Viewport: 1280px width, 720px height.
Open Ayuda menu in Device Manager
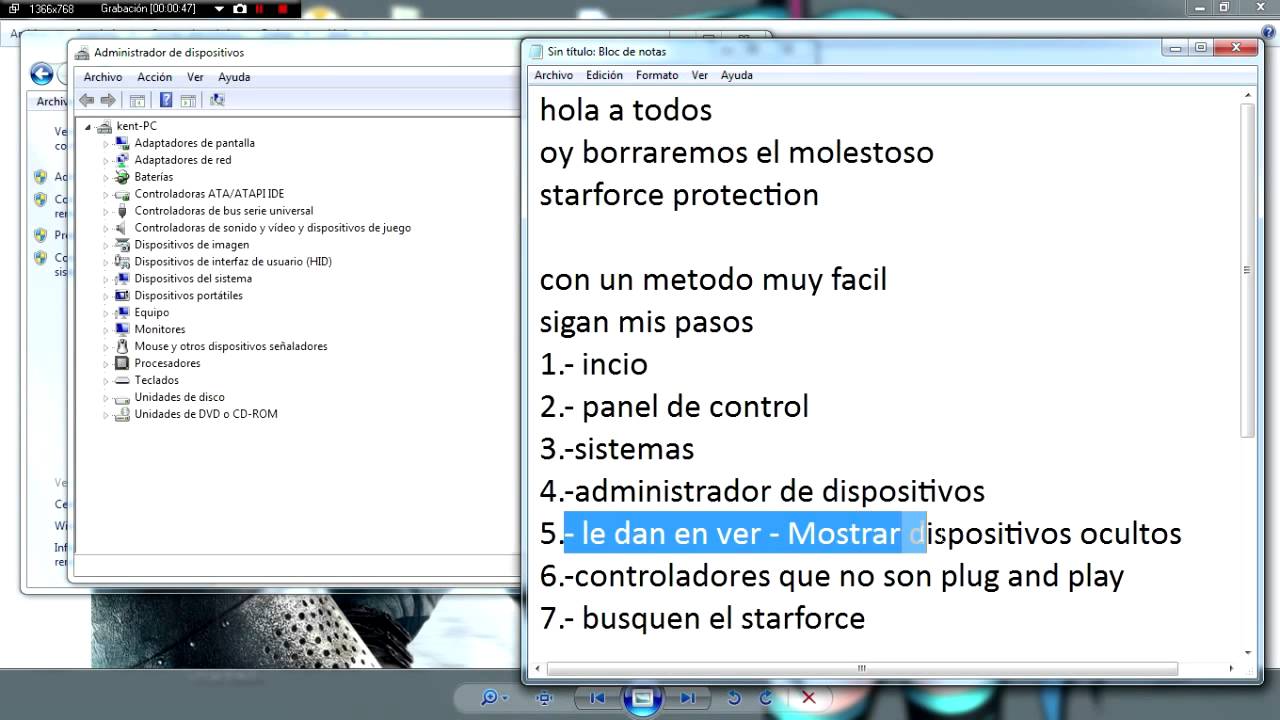point(234,77)
